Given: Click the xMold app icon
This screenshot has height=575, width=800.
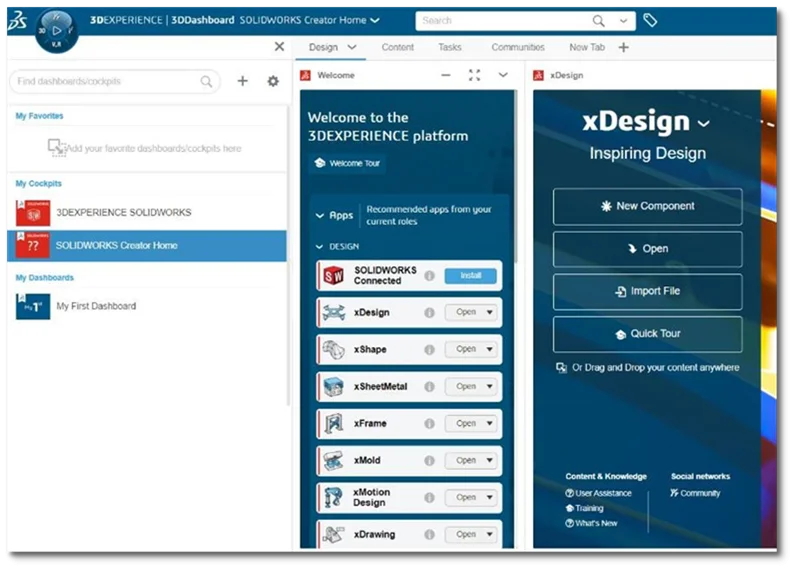Looking at the screenshot, I should coord(333,460).
